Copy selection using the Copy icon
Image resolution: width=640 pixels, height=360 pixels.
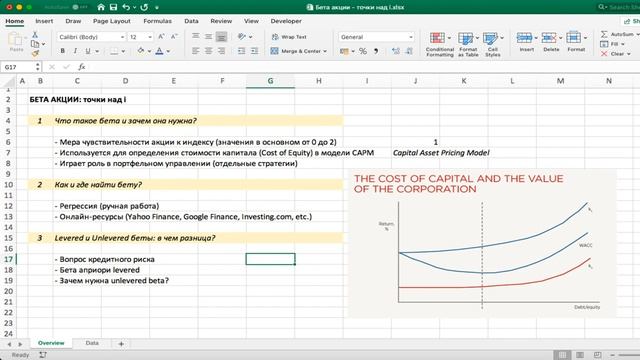[x=36, y=44]
